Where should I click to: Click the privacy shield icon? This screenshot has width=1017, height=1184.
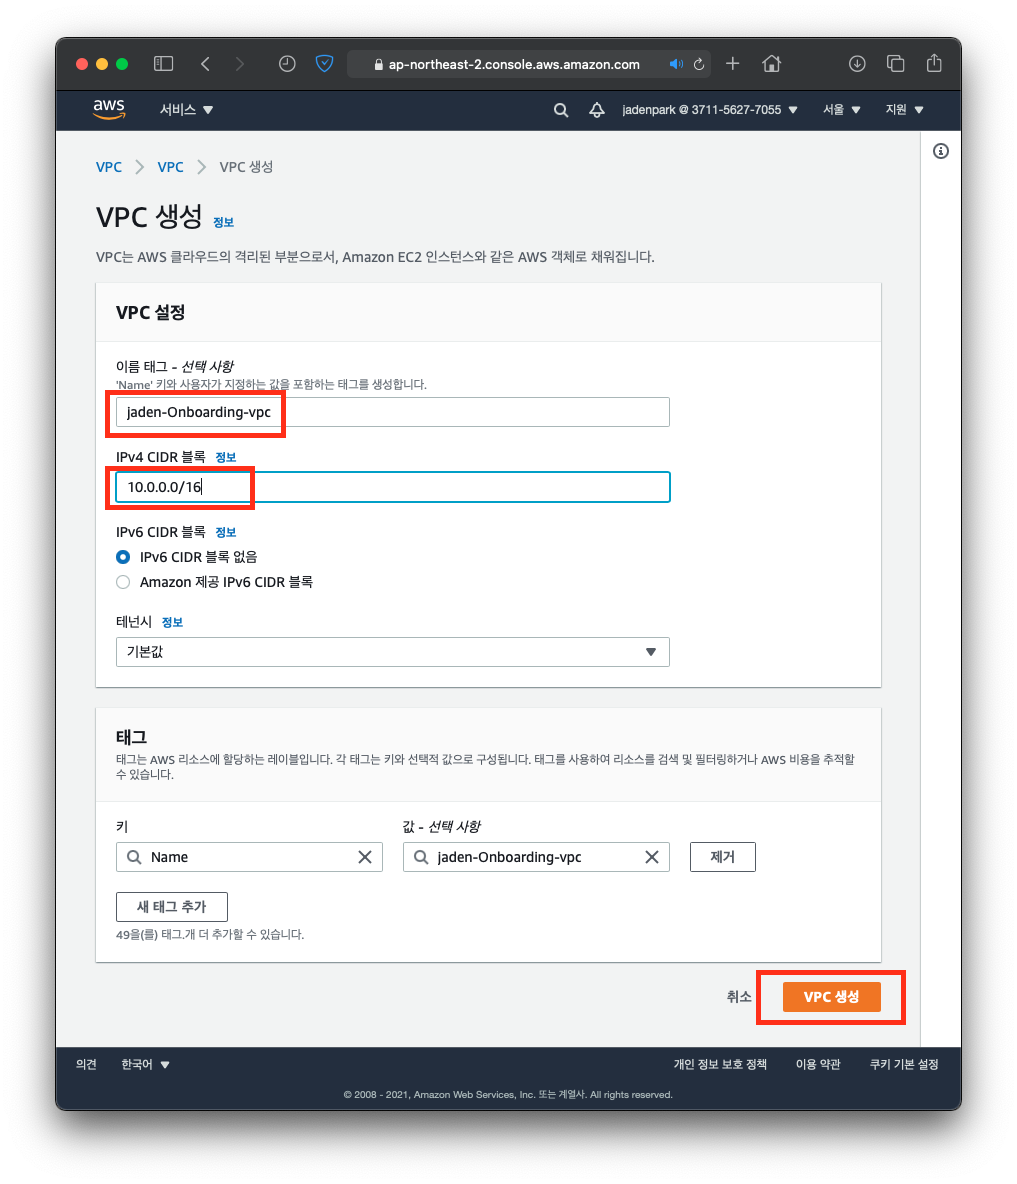325,63
